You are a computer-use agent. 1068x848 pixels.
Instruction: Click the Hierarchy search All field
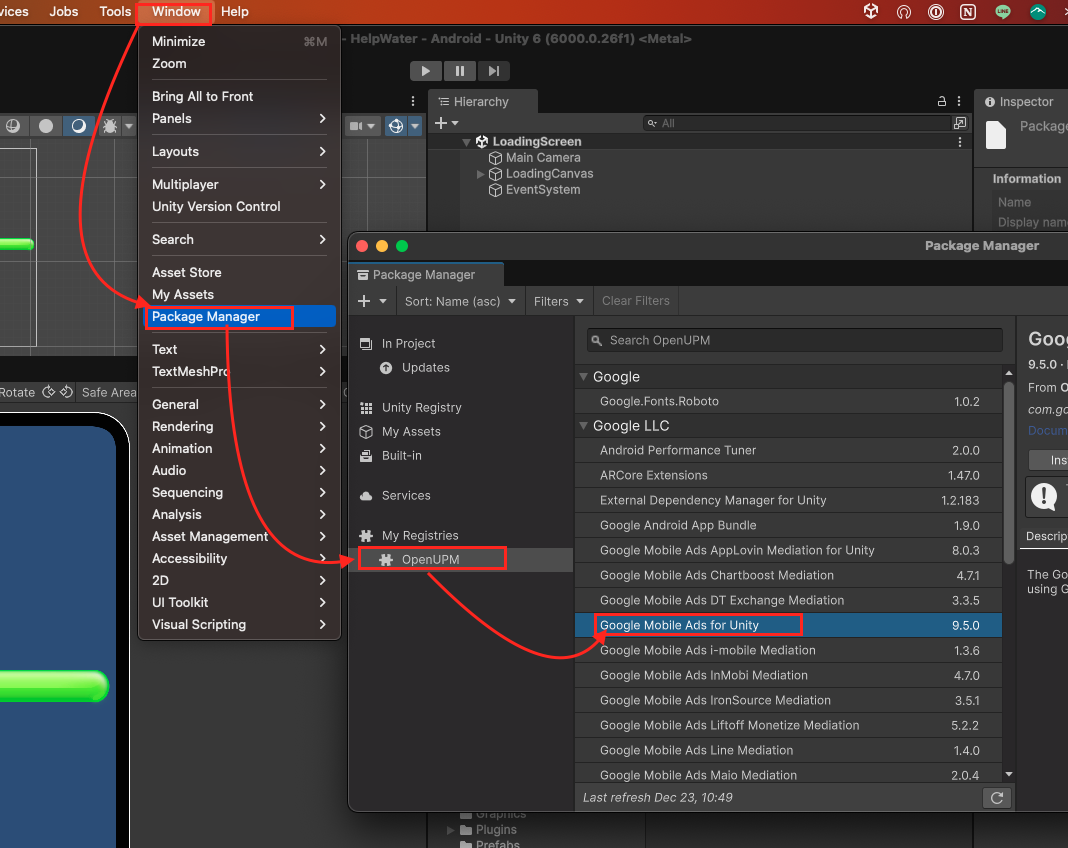[797, 123]
